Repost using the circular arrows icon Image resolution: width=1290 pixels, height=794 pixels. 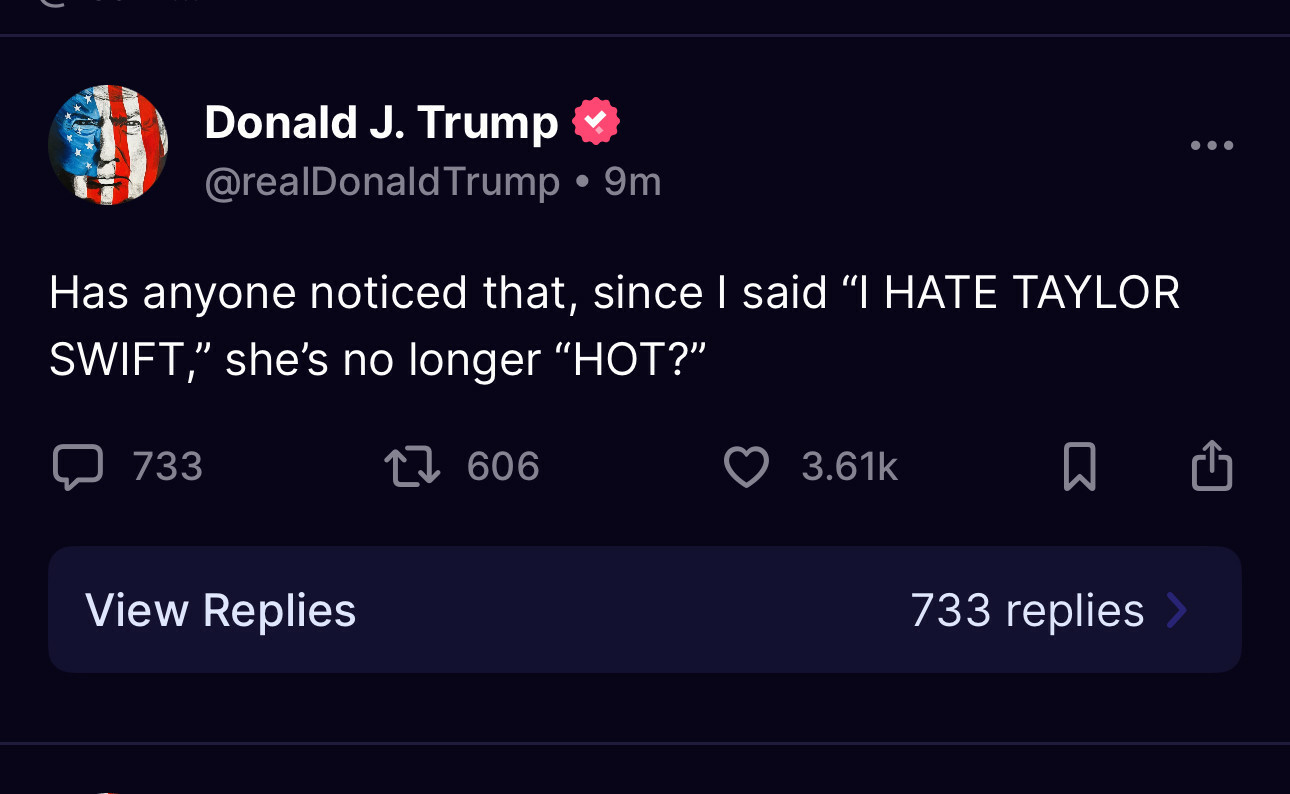point(412,467)
